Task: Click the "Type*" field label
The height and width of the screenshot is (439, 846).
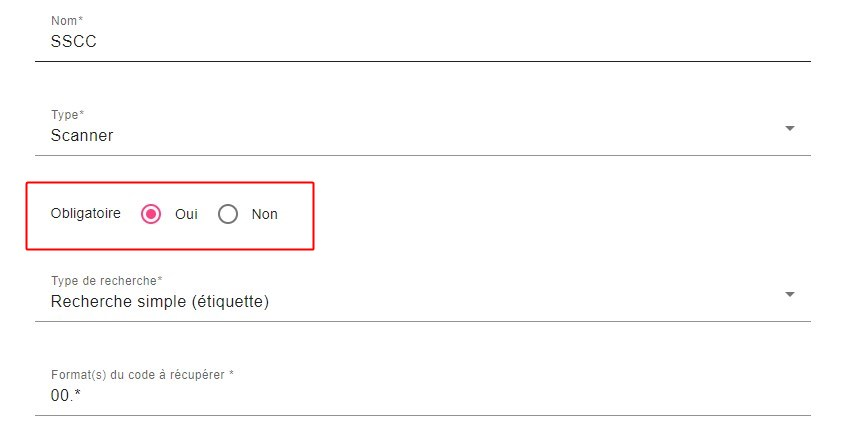Action: [x=68, y=115]
